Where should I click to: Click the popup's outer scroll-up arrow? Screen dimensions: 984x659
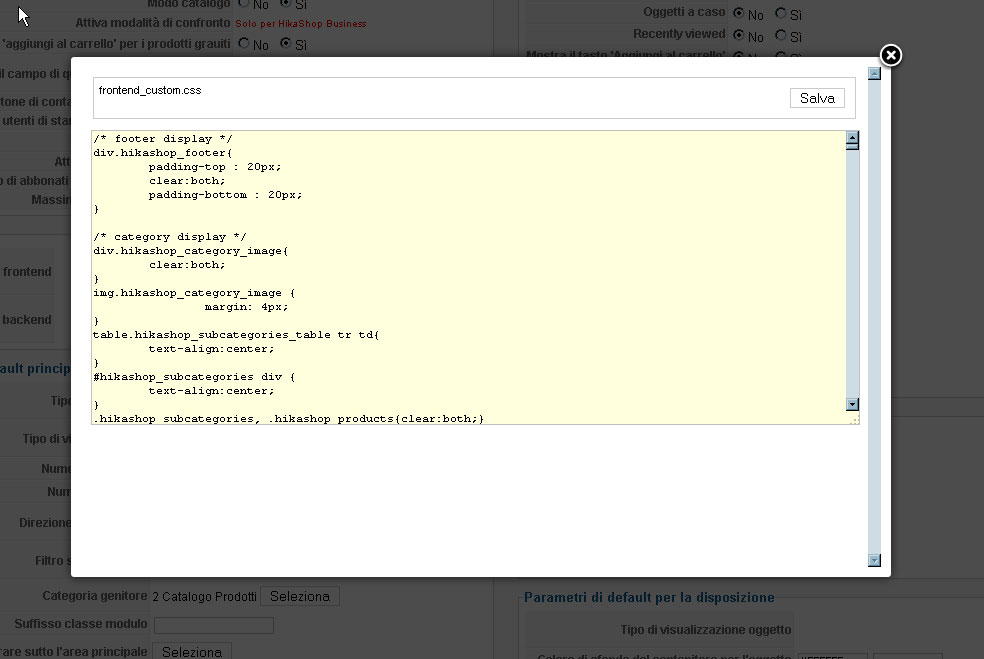coord(874,73)
